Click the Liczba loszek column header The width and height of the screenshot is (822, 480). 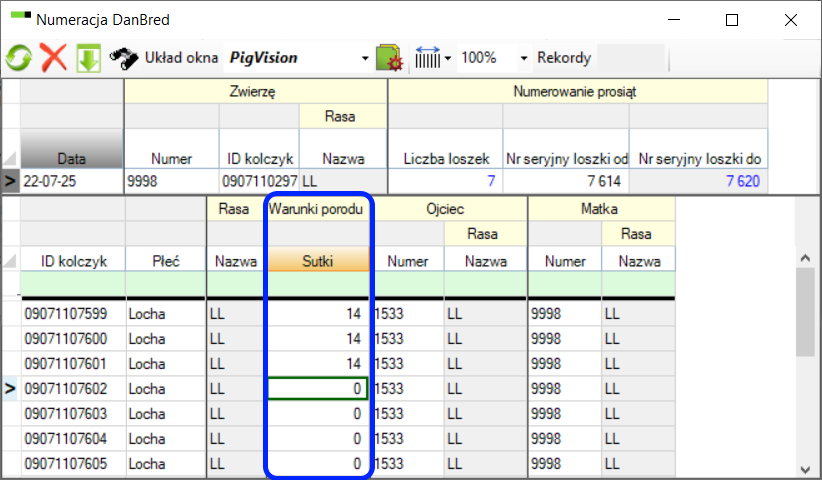(446, 148)
